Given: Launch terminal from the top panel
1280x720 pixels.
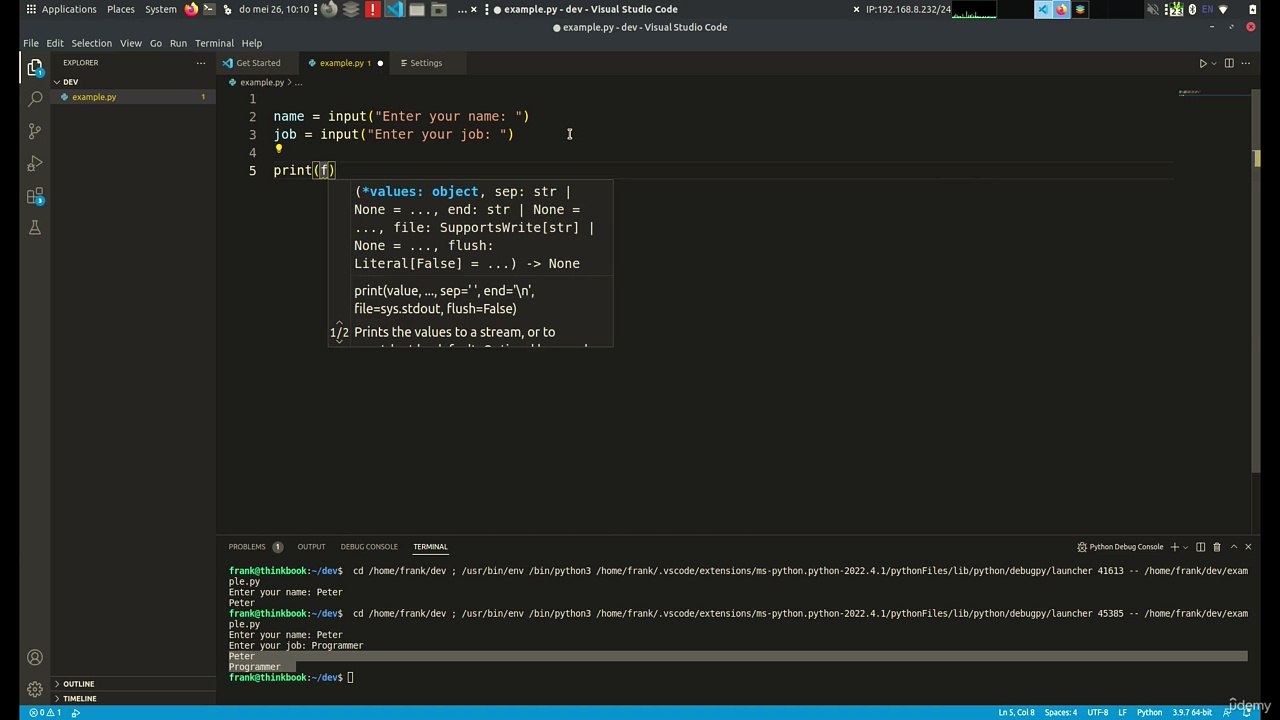Looking at the screenshot, I should coord(208,9).
